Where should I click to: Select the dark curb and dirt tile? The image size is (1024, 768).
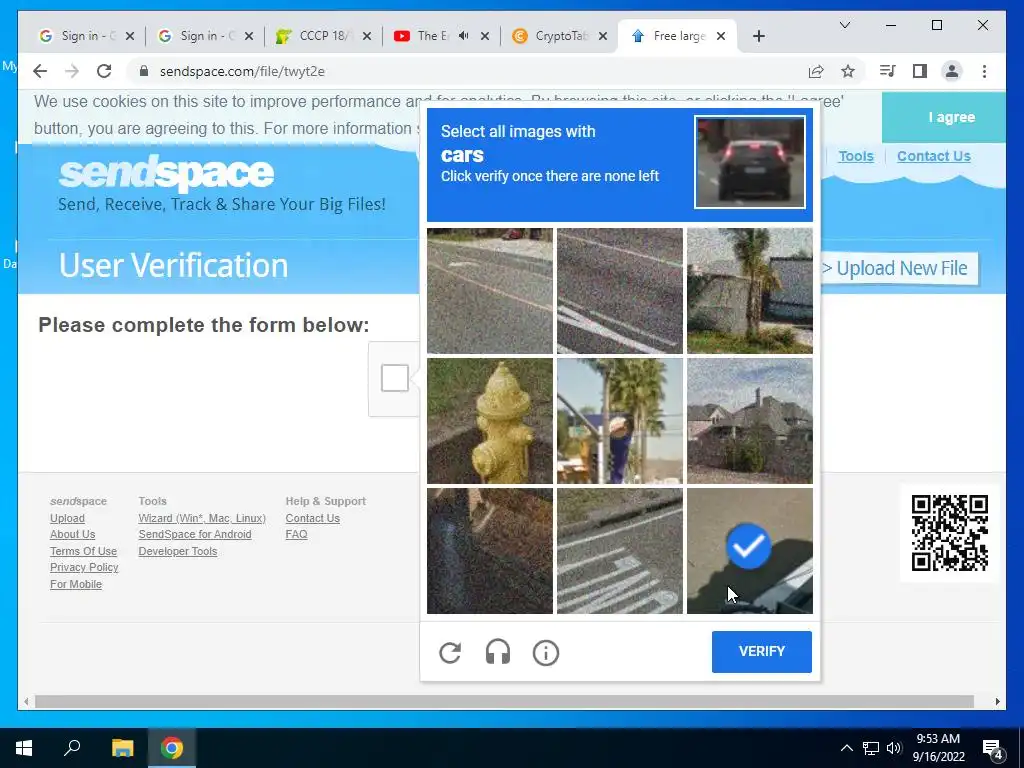coord(490,551)
